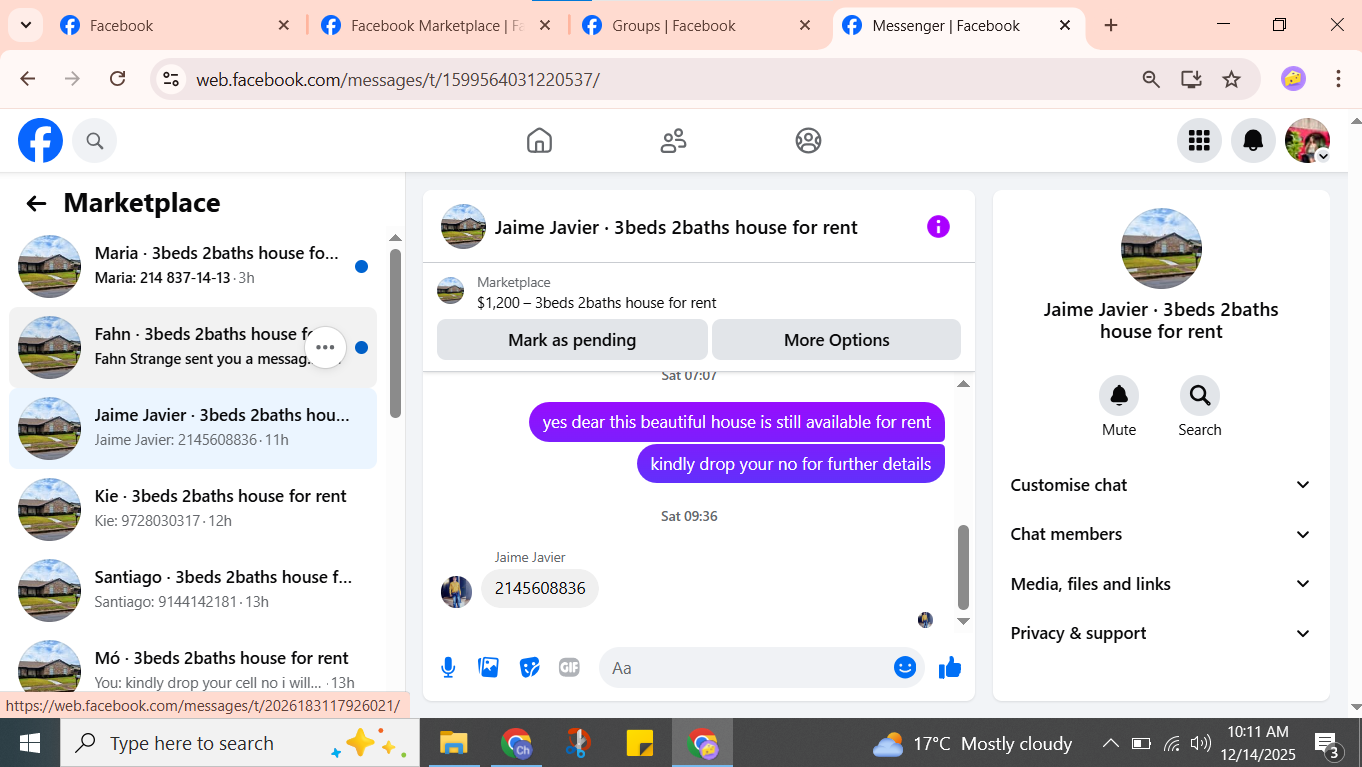Click the purple conversation info icon

tap(938, 227)
